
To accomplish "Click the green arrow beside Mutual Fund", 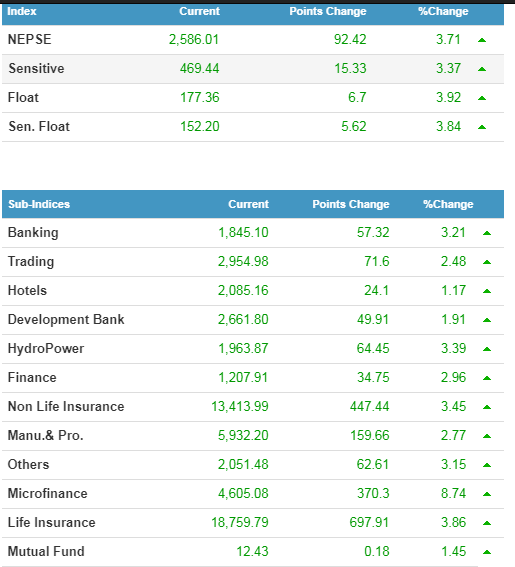I will [487, 552].
